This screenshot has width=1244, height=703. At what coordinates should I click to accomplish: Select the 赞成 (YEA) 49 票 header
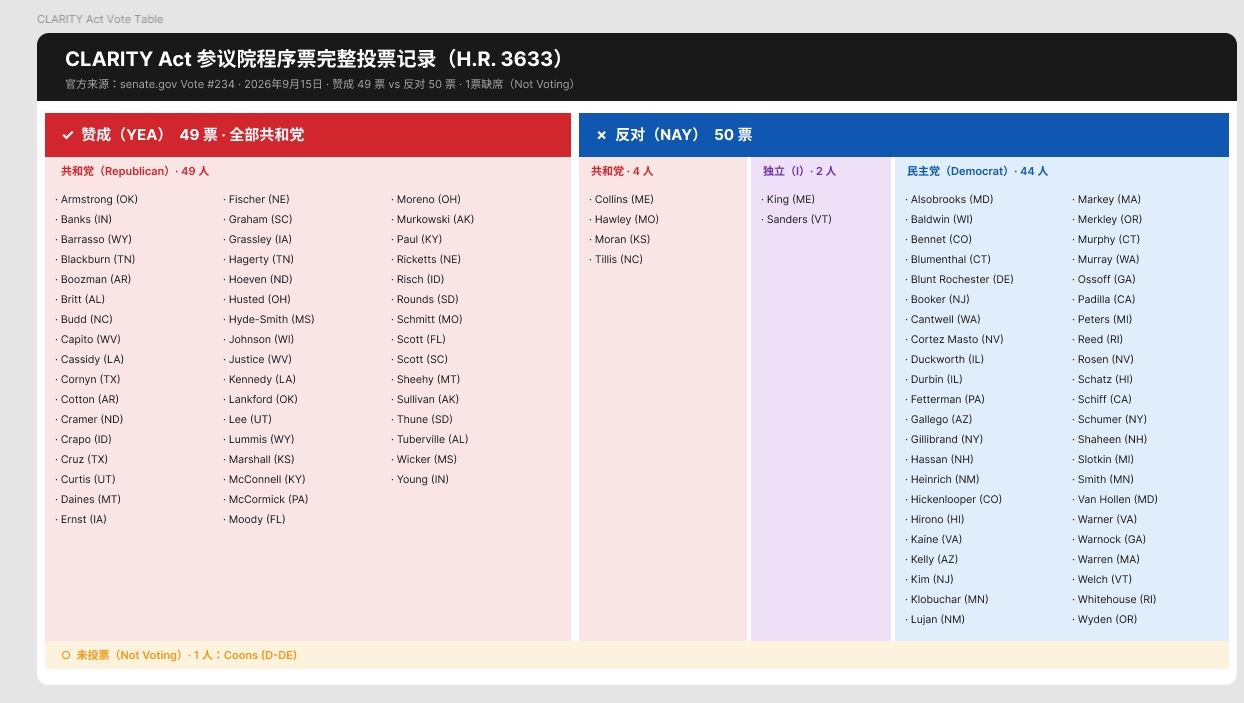308,135
